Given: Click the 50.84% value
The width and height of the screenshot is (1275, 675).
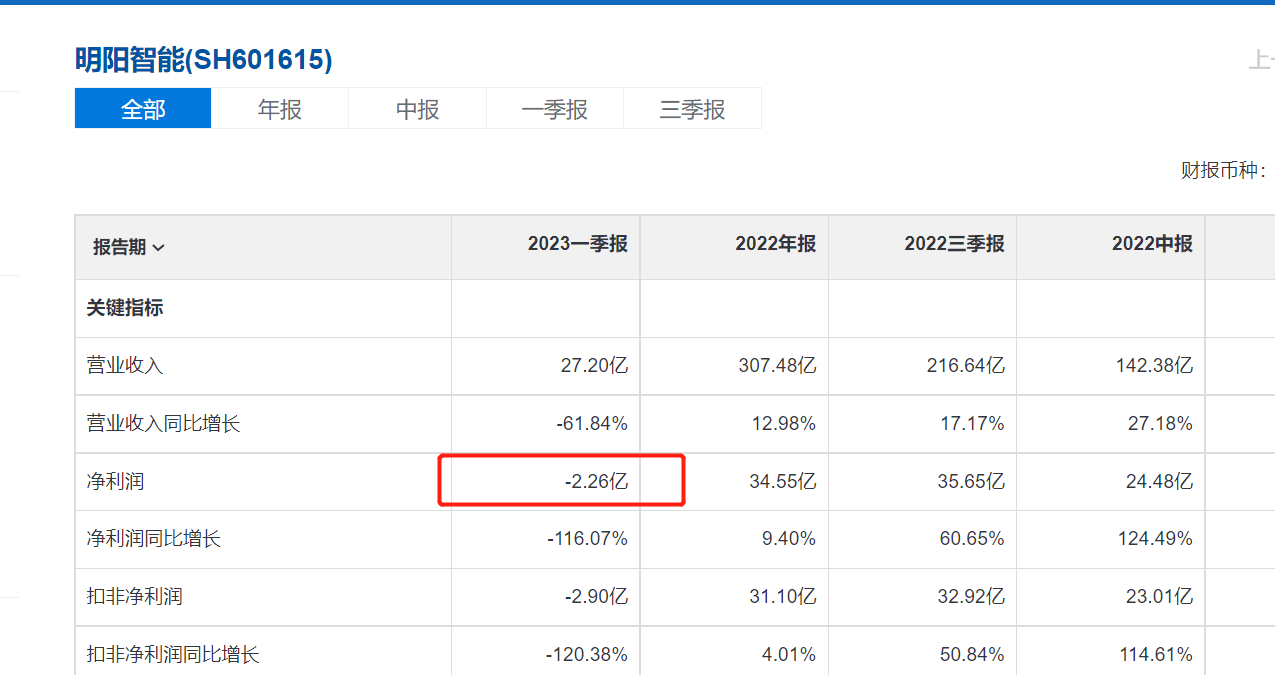Looking at the screenshot, I should (x=972, y=655).
